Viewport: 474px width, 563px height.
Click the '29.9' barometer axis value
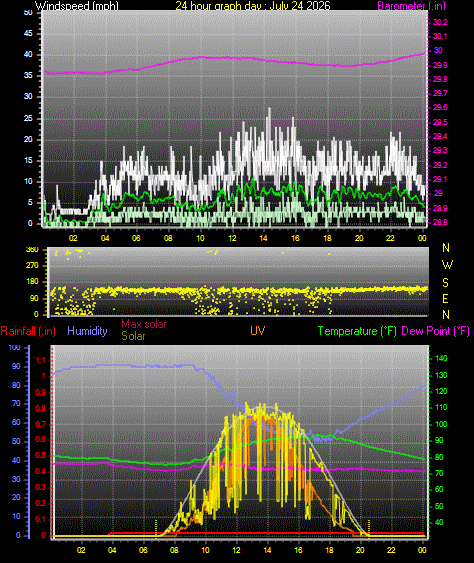click(440, 65)
